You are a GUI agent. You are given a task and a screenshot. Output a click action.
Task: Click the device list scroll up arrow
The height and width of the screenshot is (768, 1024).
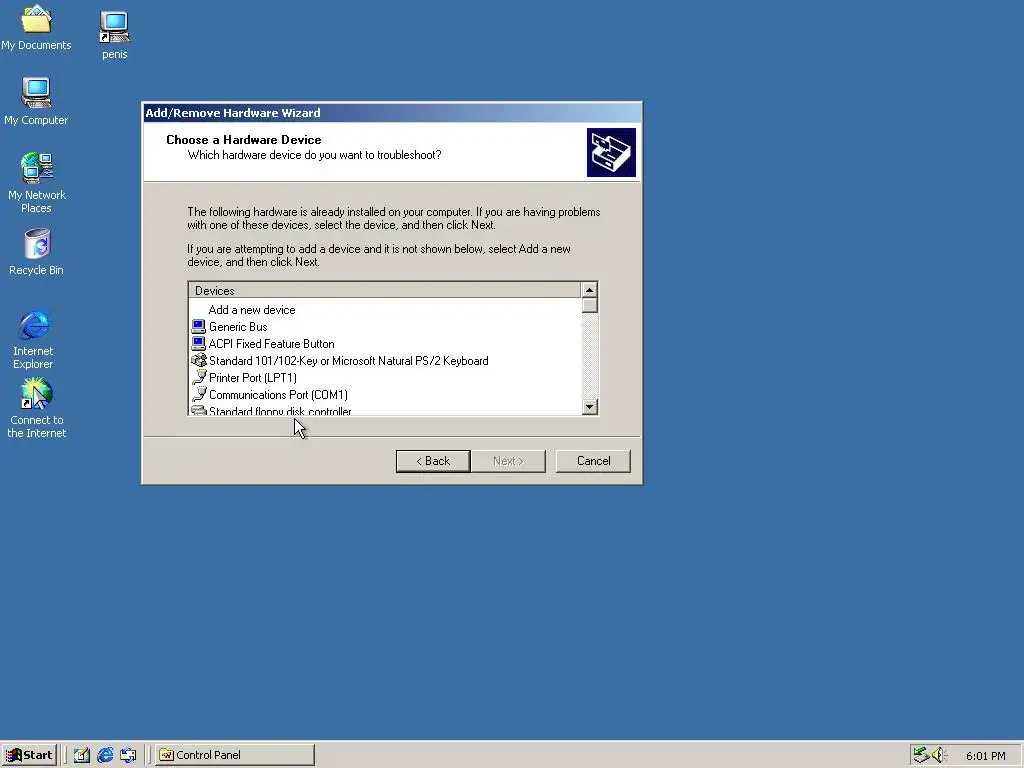click(x=589, y=290)
